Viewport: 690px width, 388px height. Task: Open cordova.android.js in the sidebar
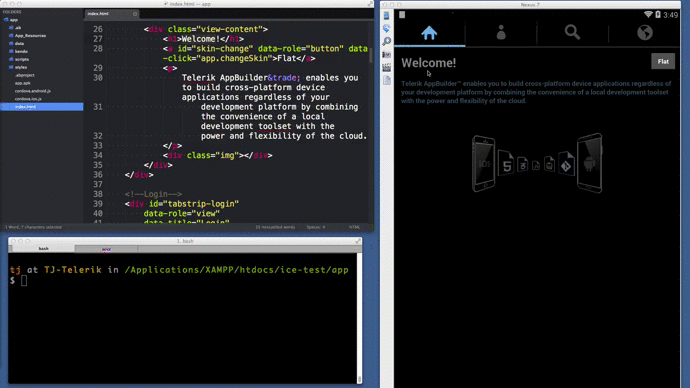click(x=33, y=91)
